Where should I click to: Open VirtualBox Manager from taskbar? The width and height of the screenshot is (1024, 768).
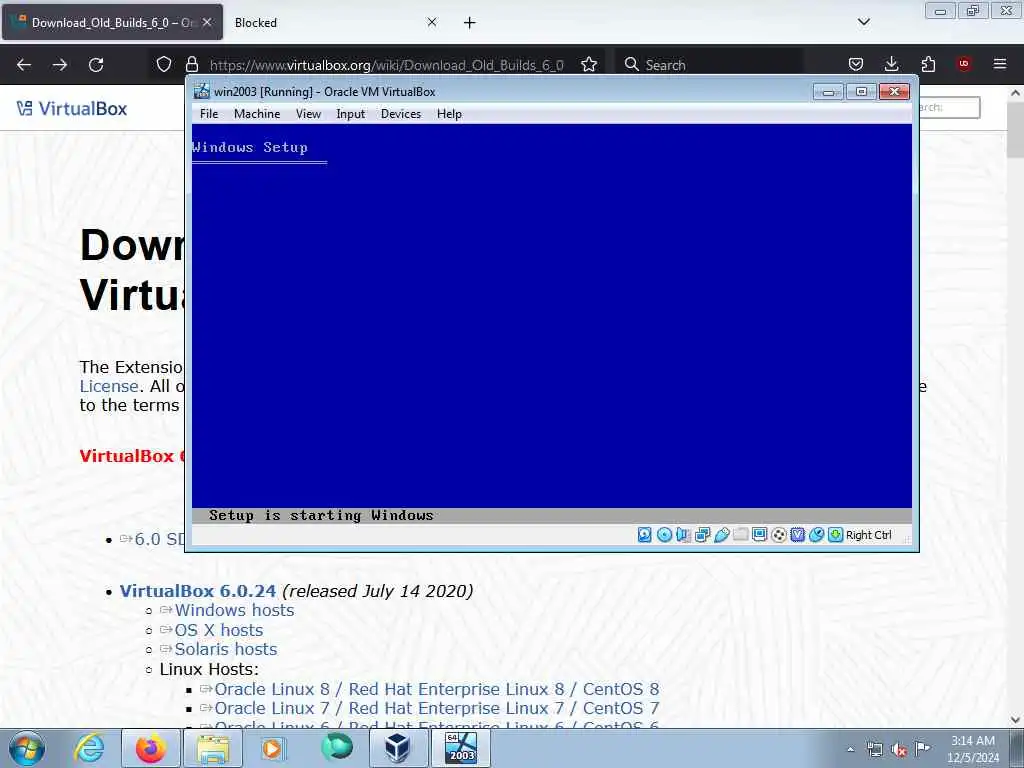pyautogui.click(x=398, y=748)
